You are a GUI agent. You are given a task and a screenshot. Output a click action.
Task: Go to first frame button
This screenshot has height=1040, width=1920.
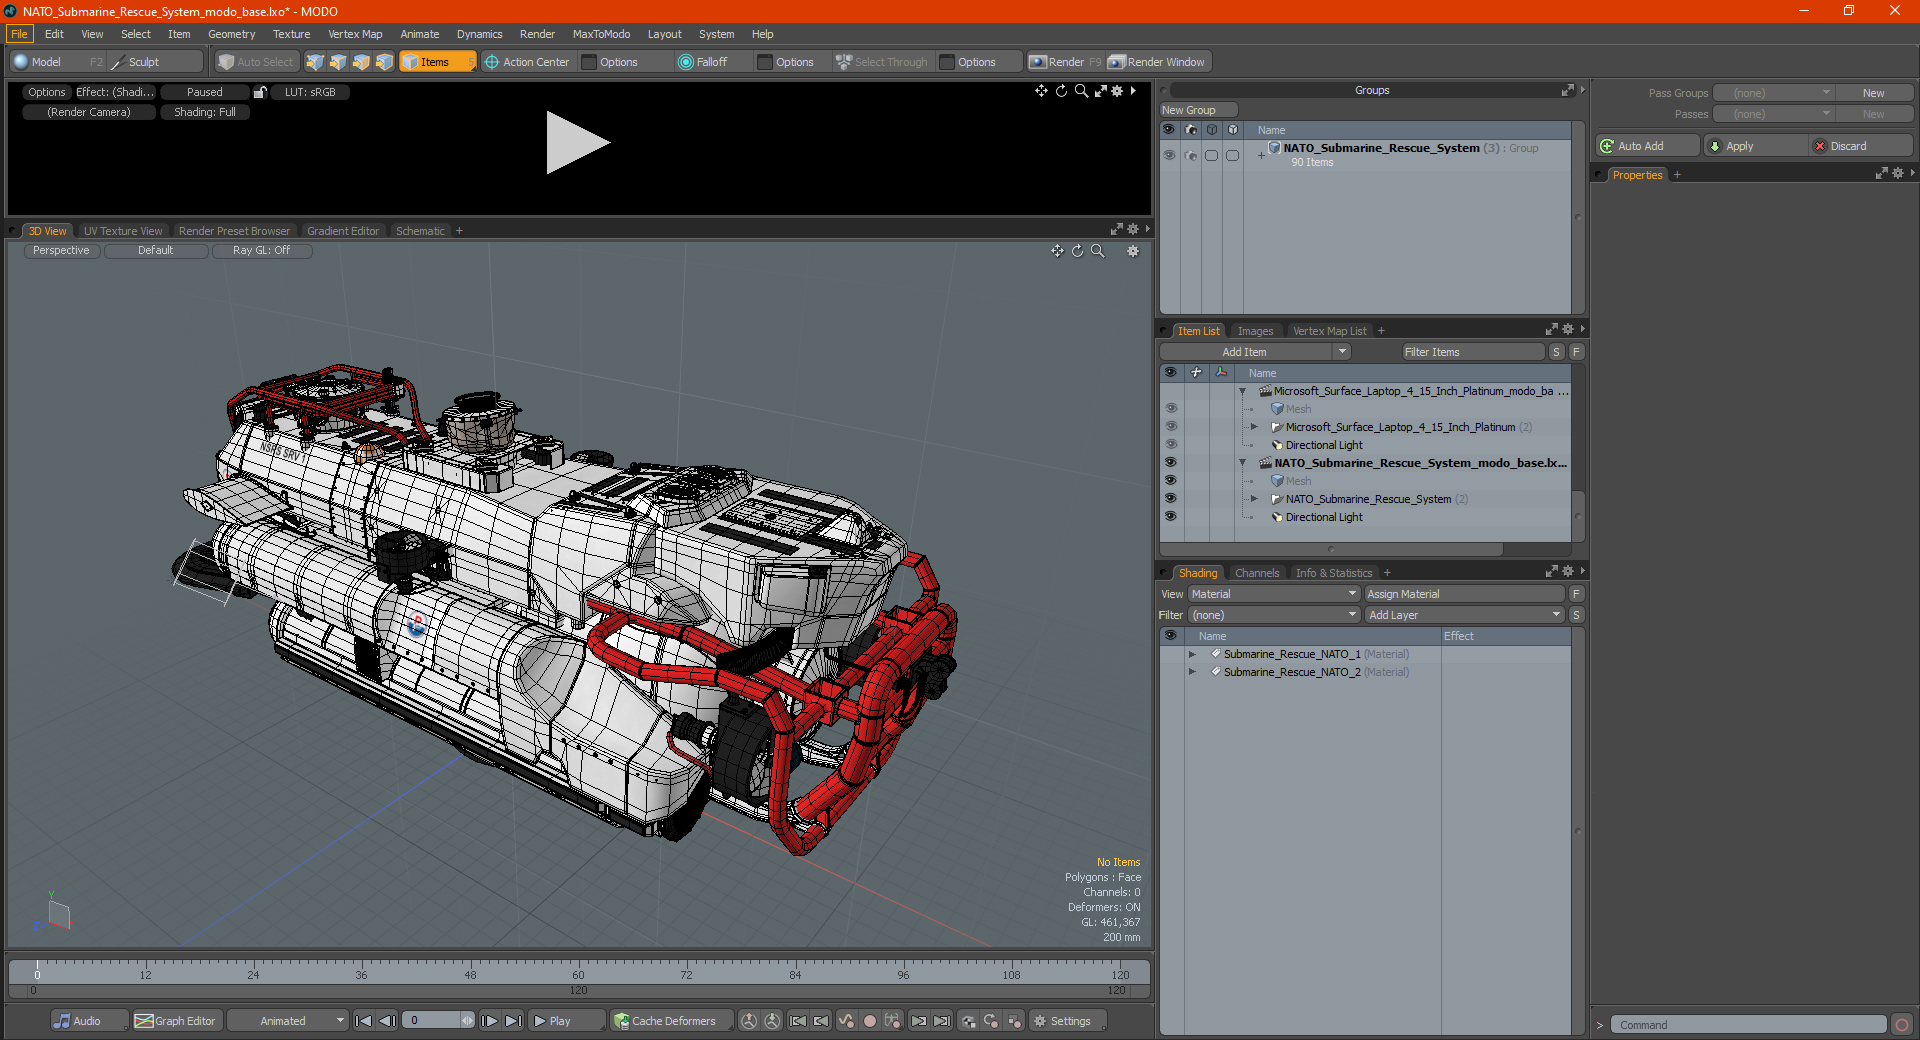pos(364,1021)
